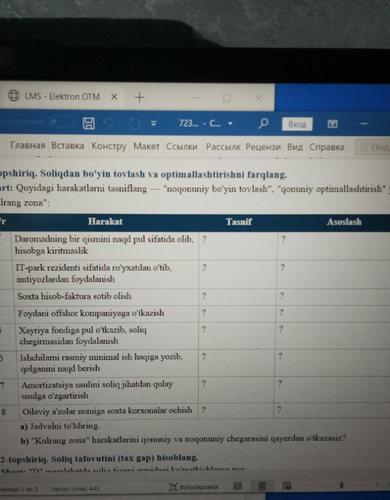Click the zoom slider handle

click(x=341, y=485)
